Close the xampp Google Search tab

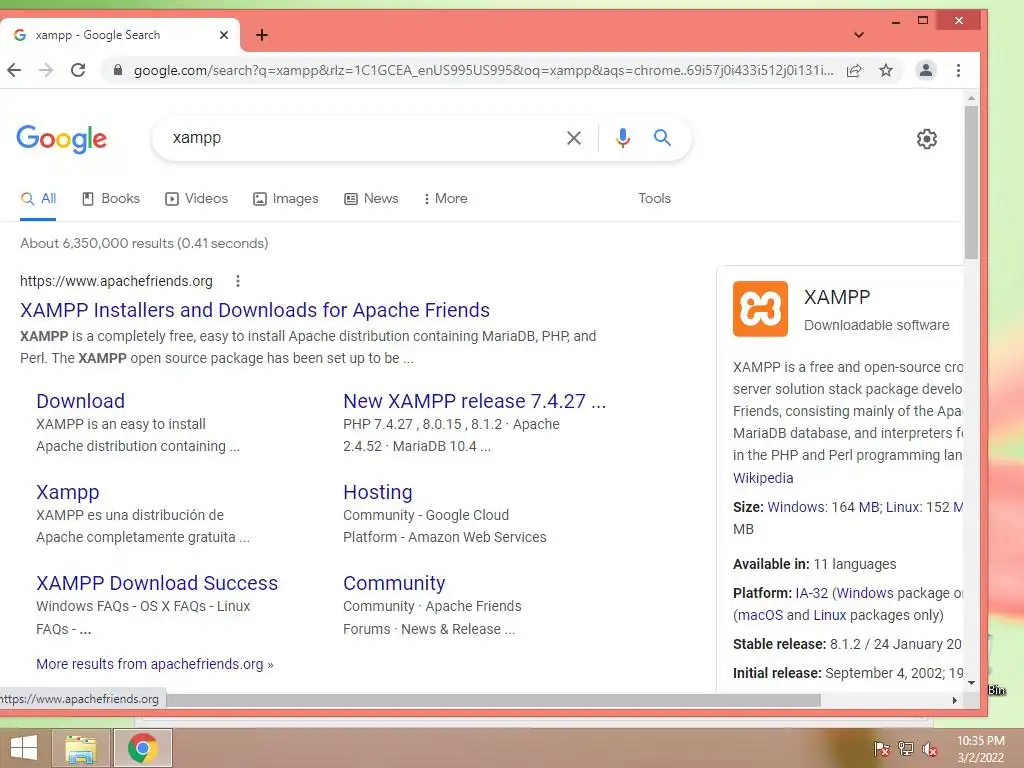click(224, 35)
